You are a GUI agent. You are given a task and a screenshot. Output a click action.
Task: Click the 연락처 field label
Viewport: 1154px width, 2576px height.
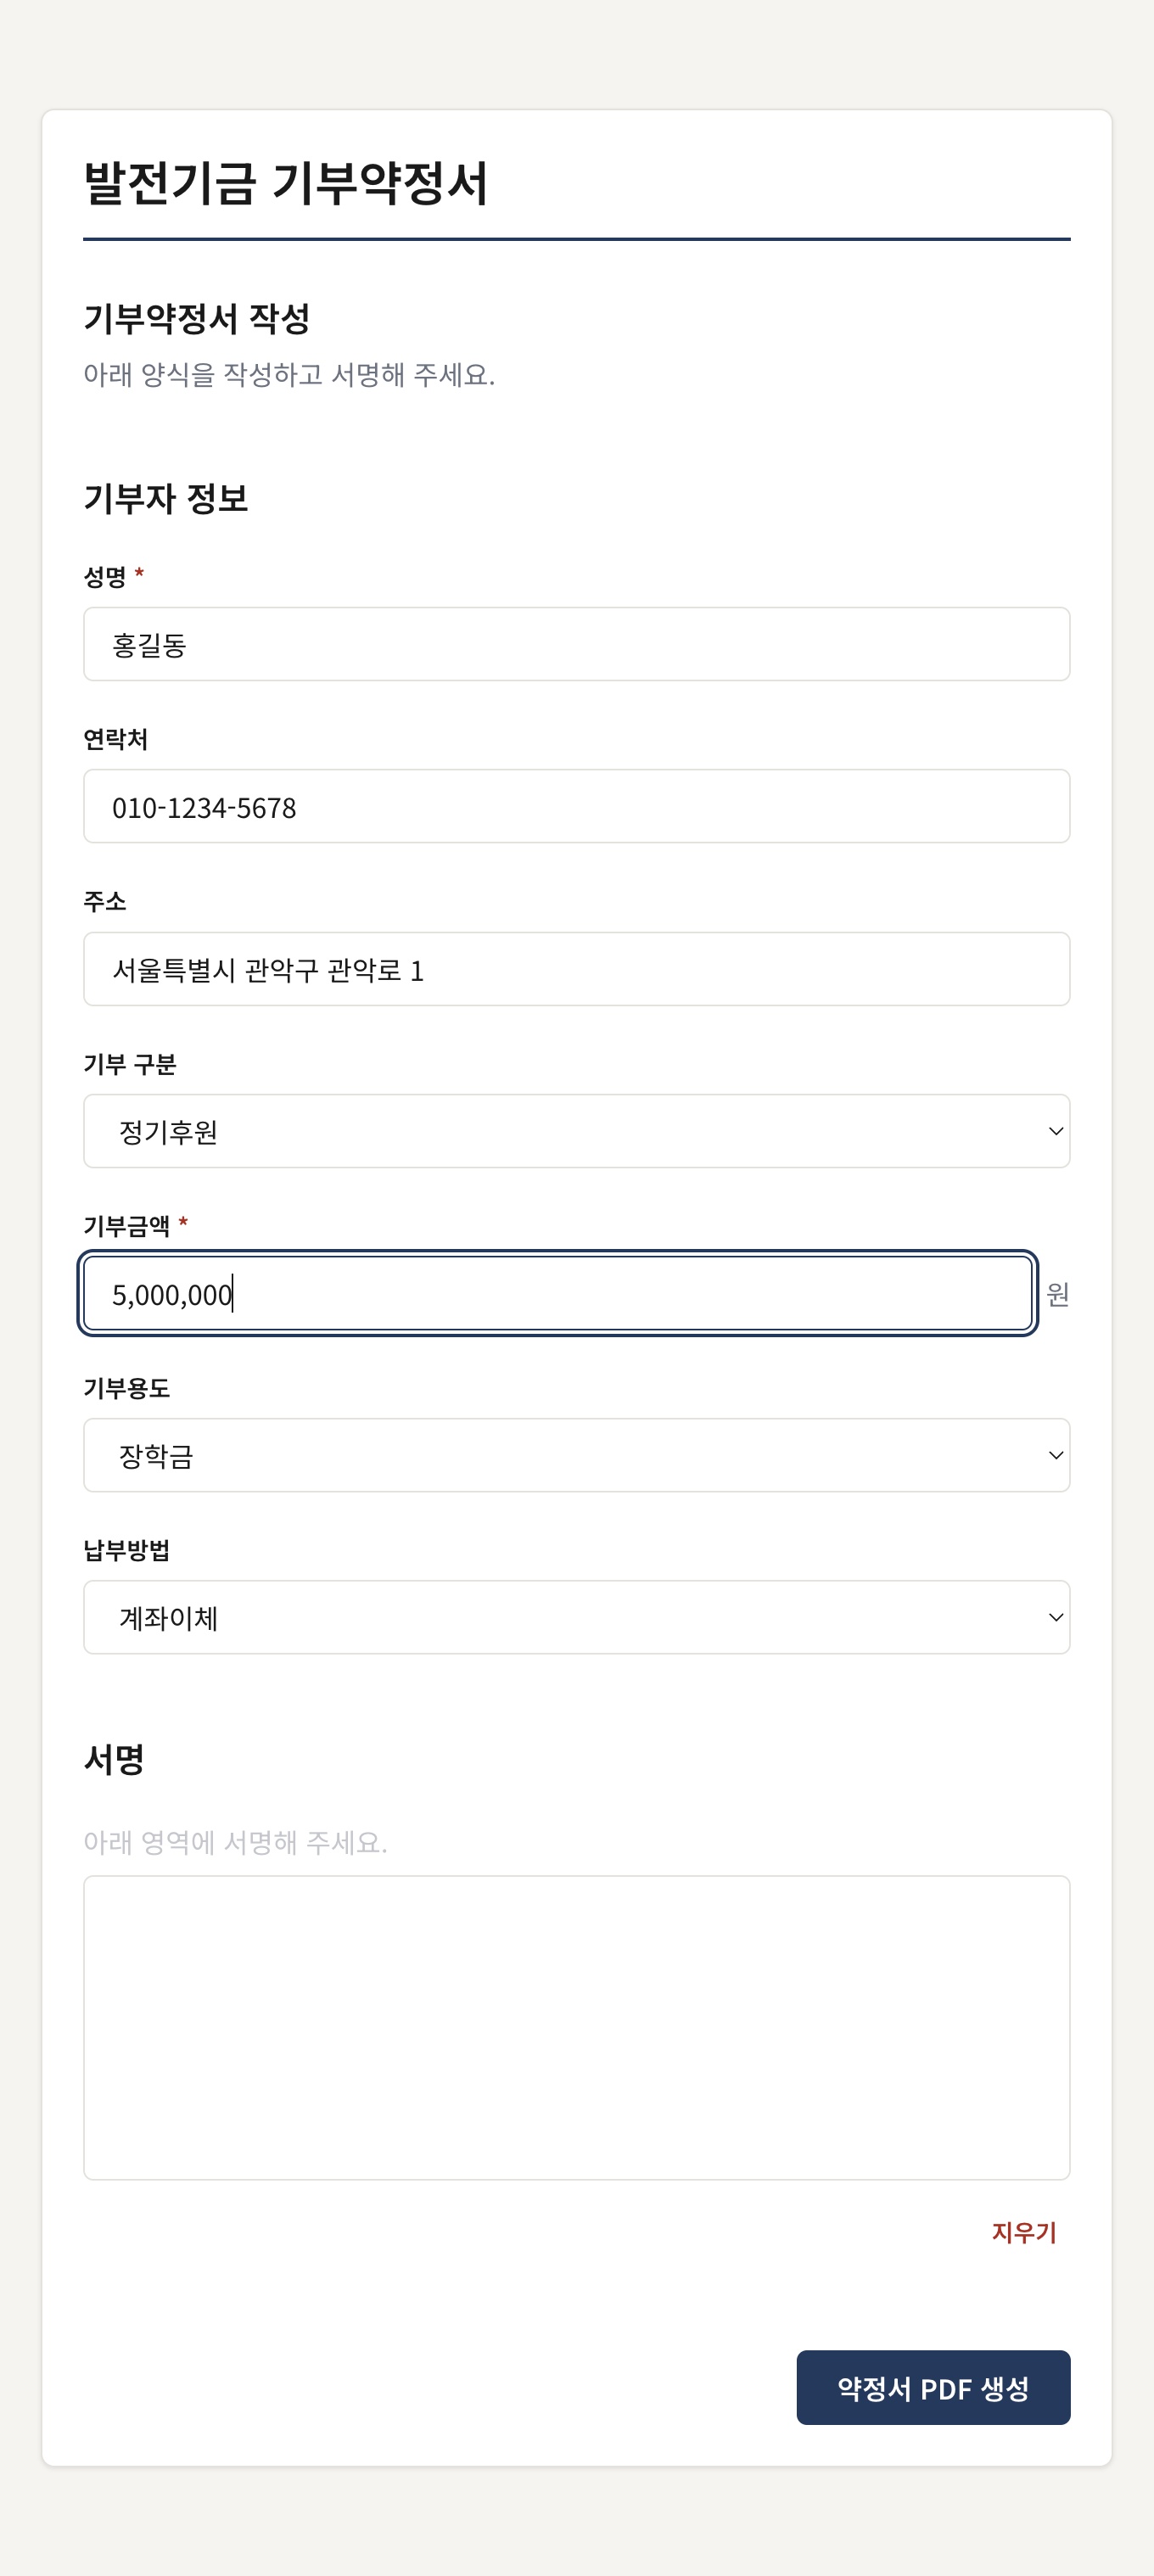coord(116,739)
